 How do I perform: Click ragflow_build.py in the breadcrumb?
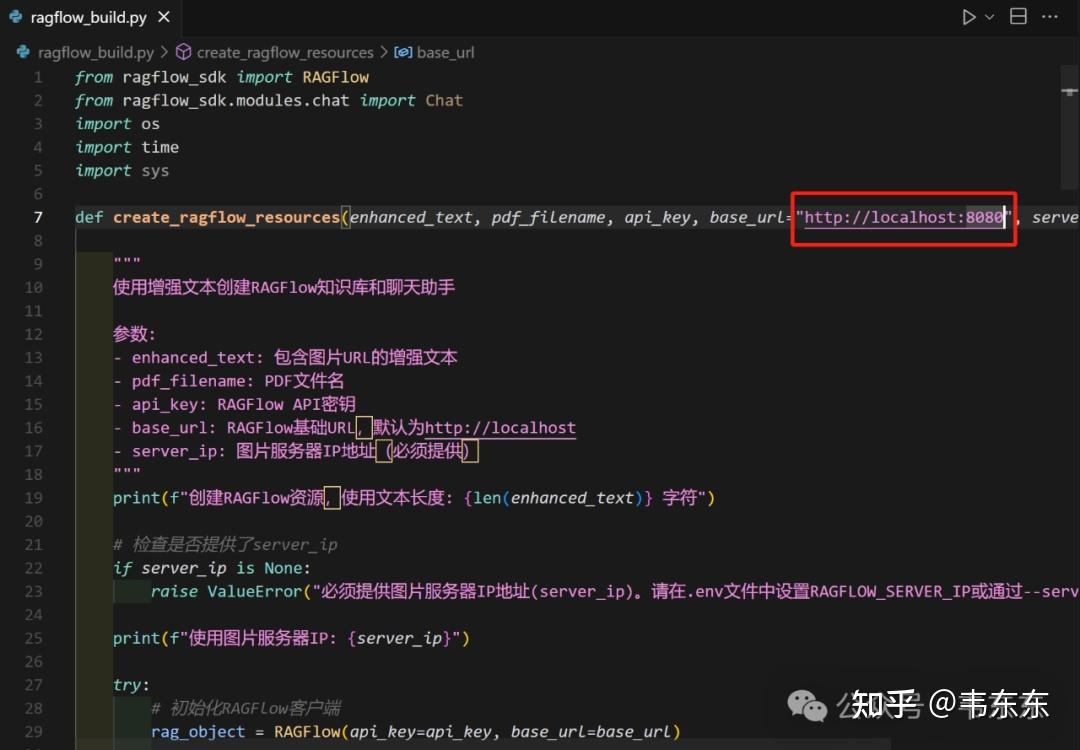coord(96,52)
